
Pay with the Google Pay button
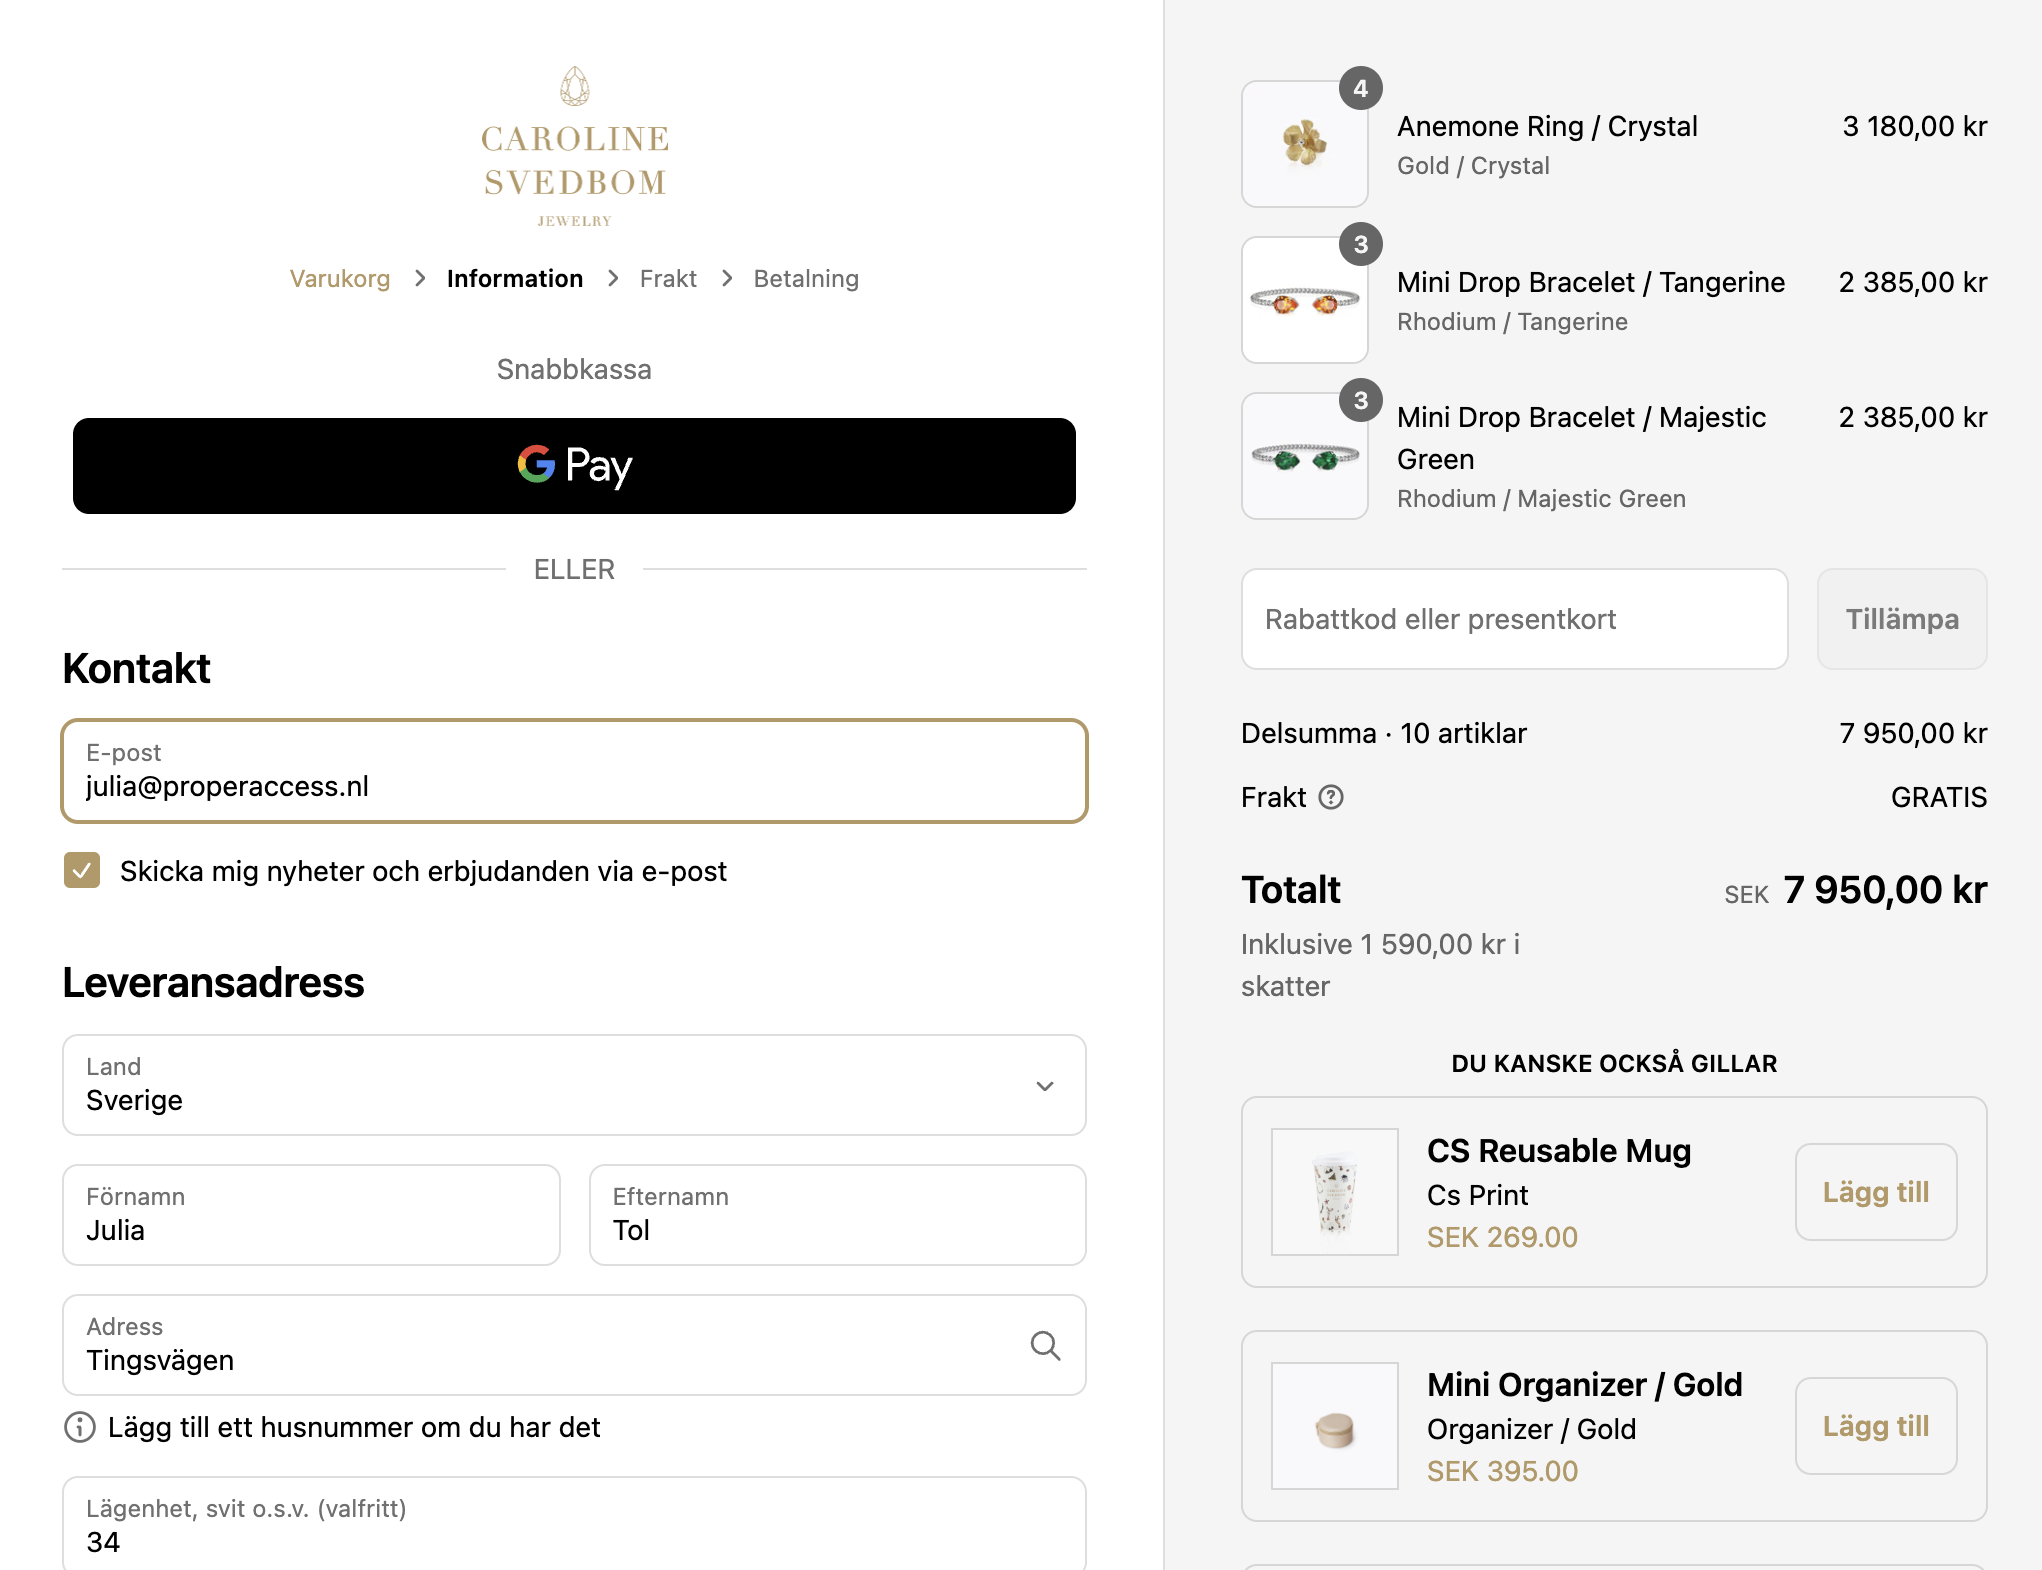coord(574,466)
